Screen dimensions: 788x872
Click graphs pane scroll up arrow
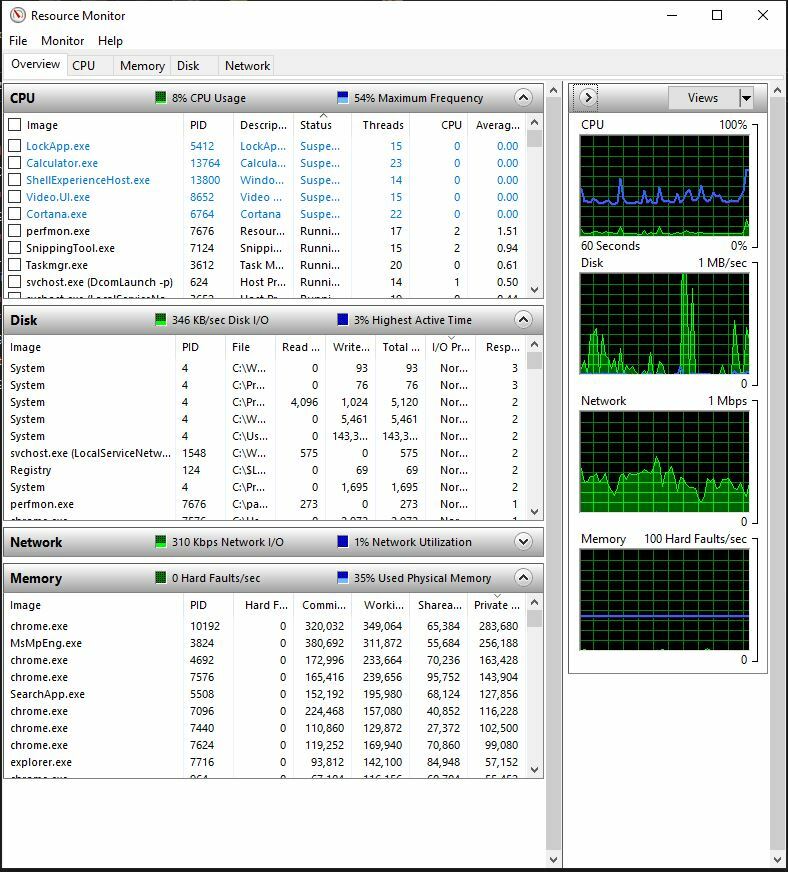[x=777, y=90]
